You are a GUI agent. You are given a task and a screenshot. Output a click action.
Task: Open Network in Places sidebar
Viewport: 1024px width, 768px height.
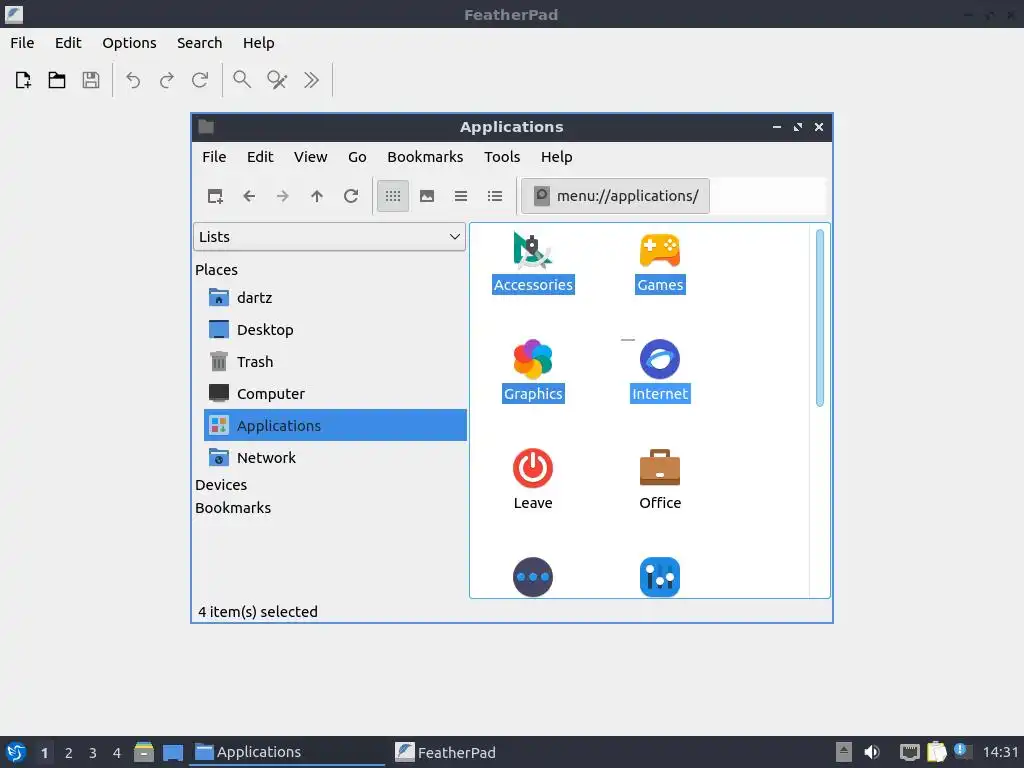click(x=336, y=458)
